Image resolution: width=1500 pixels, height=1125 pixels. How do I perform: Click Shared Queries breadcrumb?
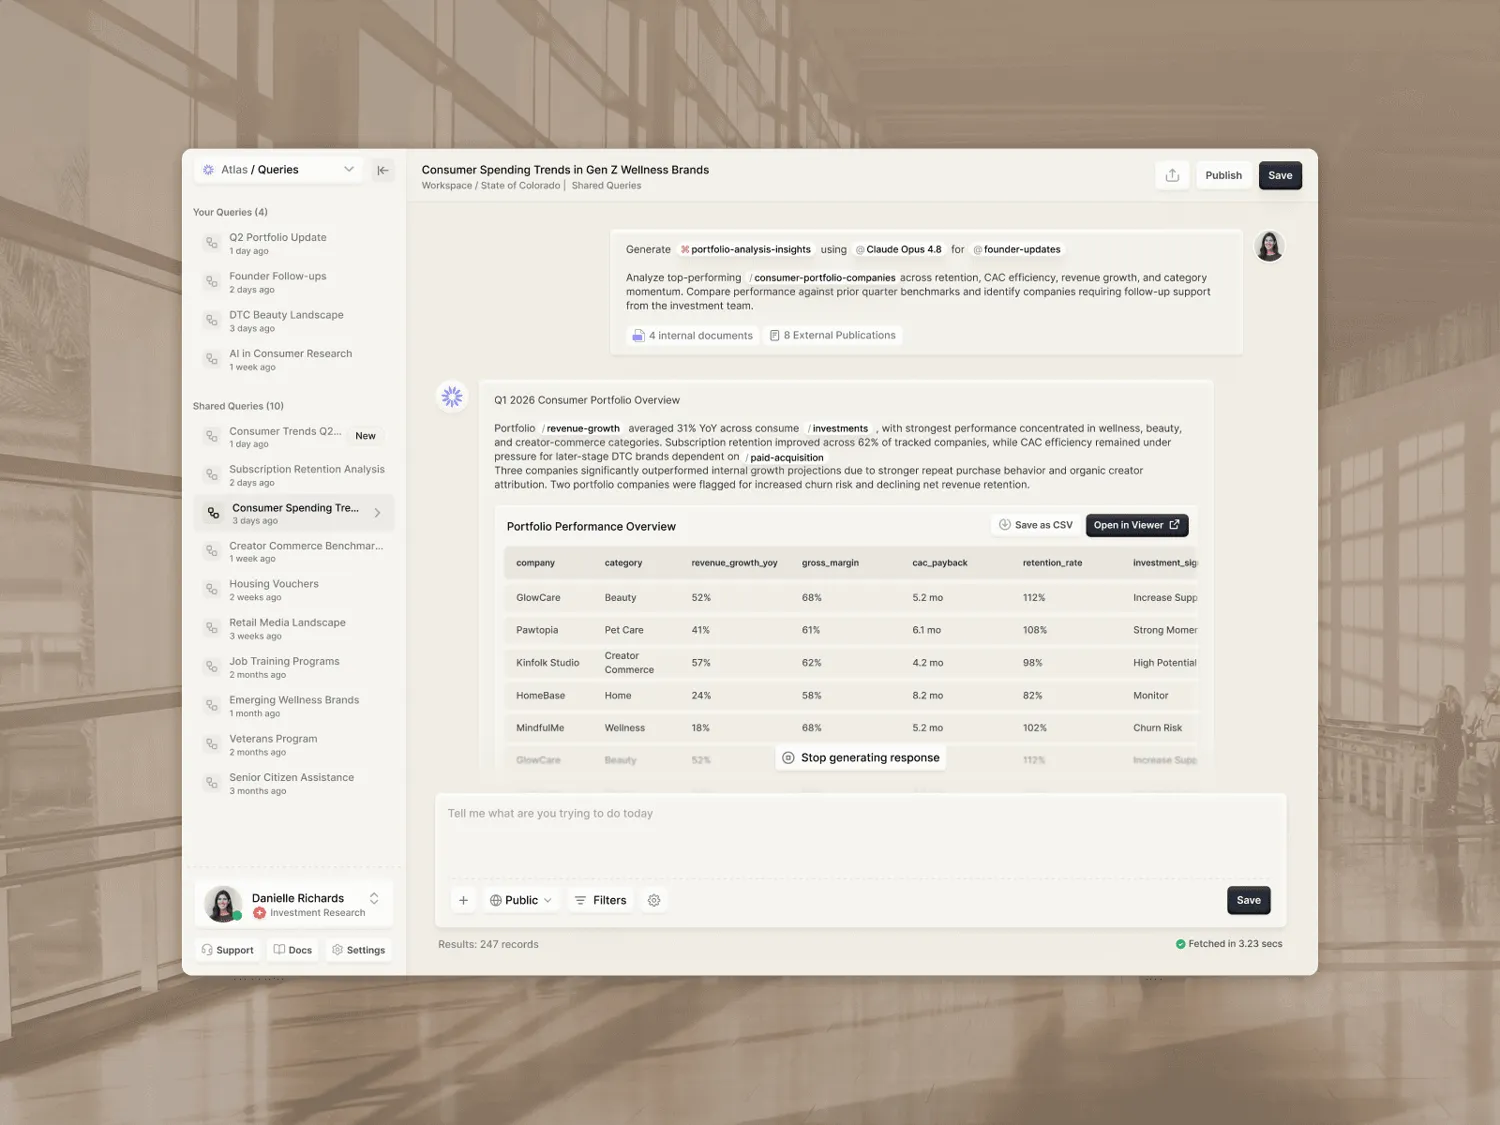(x=606, y=186)
